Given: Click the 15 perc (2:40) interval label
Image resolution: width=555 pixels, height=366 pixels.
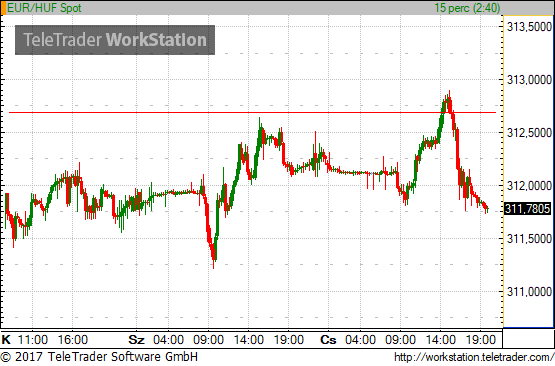Looking at the screenshot, I should click(467, 8).
